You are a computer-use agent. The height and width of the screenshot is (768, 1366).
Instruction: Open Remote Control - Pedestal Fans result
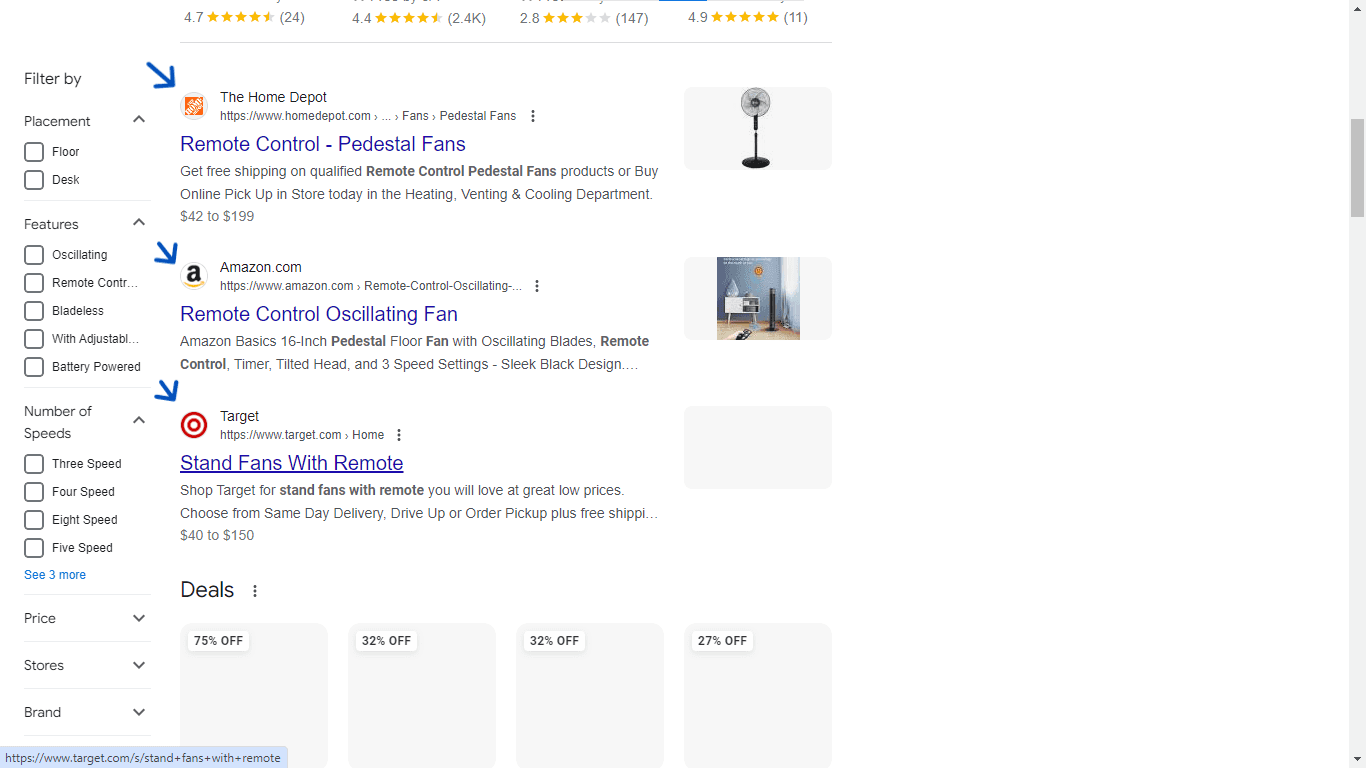click(322, 144)
